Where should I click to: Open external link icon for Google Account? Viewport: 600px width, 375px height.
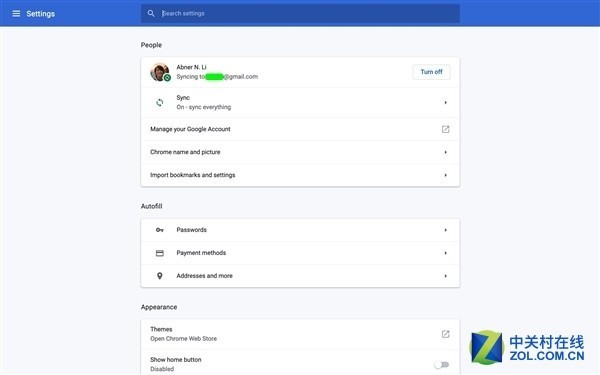click(x=445, y=129)
